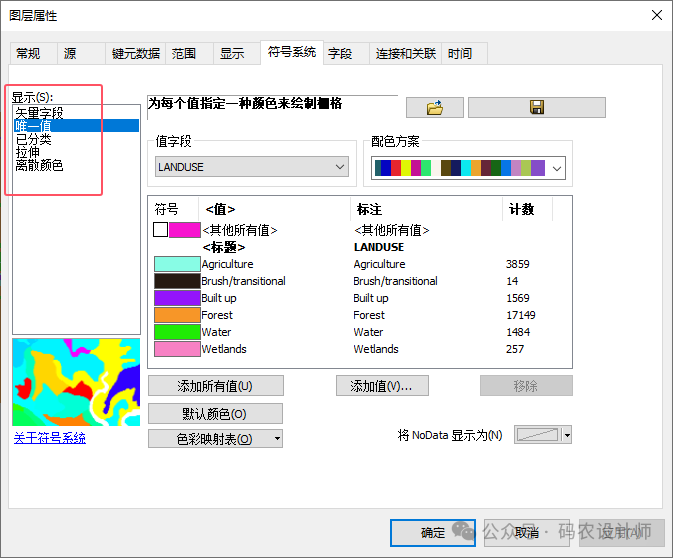Image resolution: width=673 pixels, height=558 pixels.
Task: Click the 添加所有值 button
Action: coord(215,386)
